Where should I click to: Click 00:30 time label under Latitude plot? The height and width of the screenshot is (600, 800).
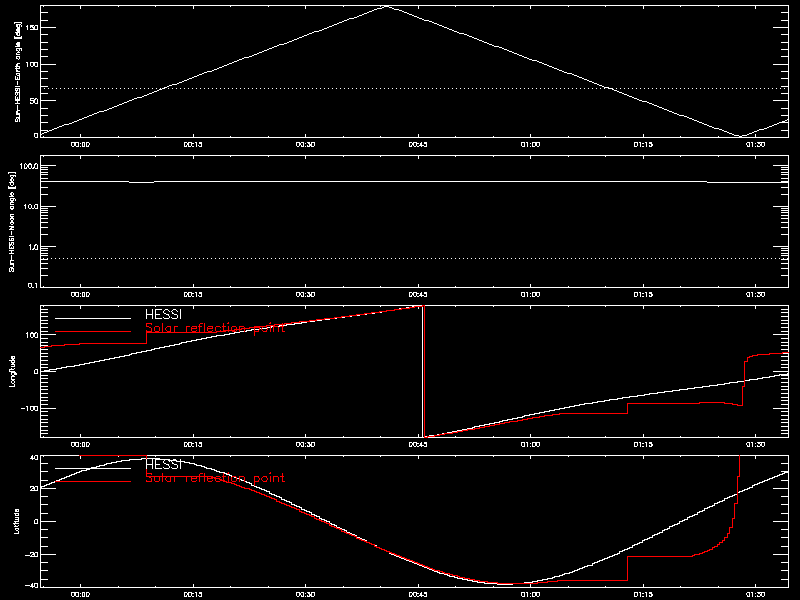click(x=305, y=594)
